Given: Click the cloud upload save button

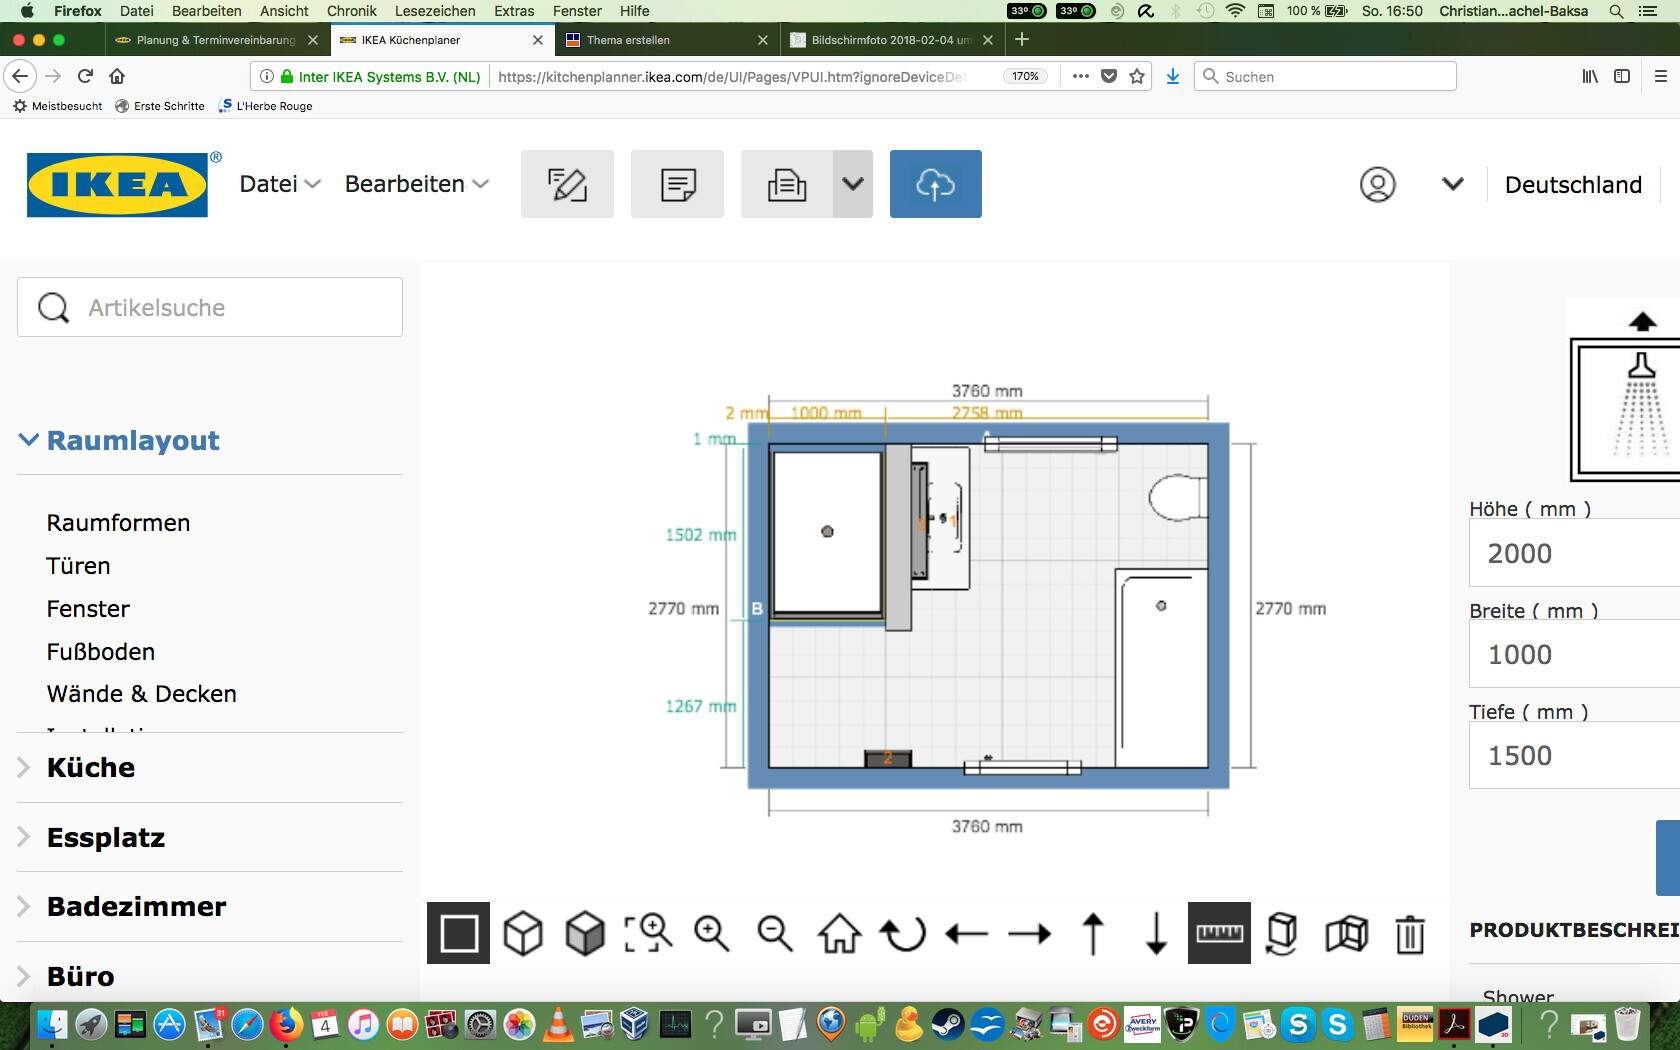Looking at the screenshot, I should 935,184.
